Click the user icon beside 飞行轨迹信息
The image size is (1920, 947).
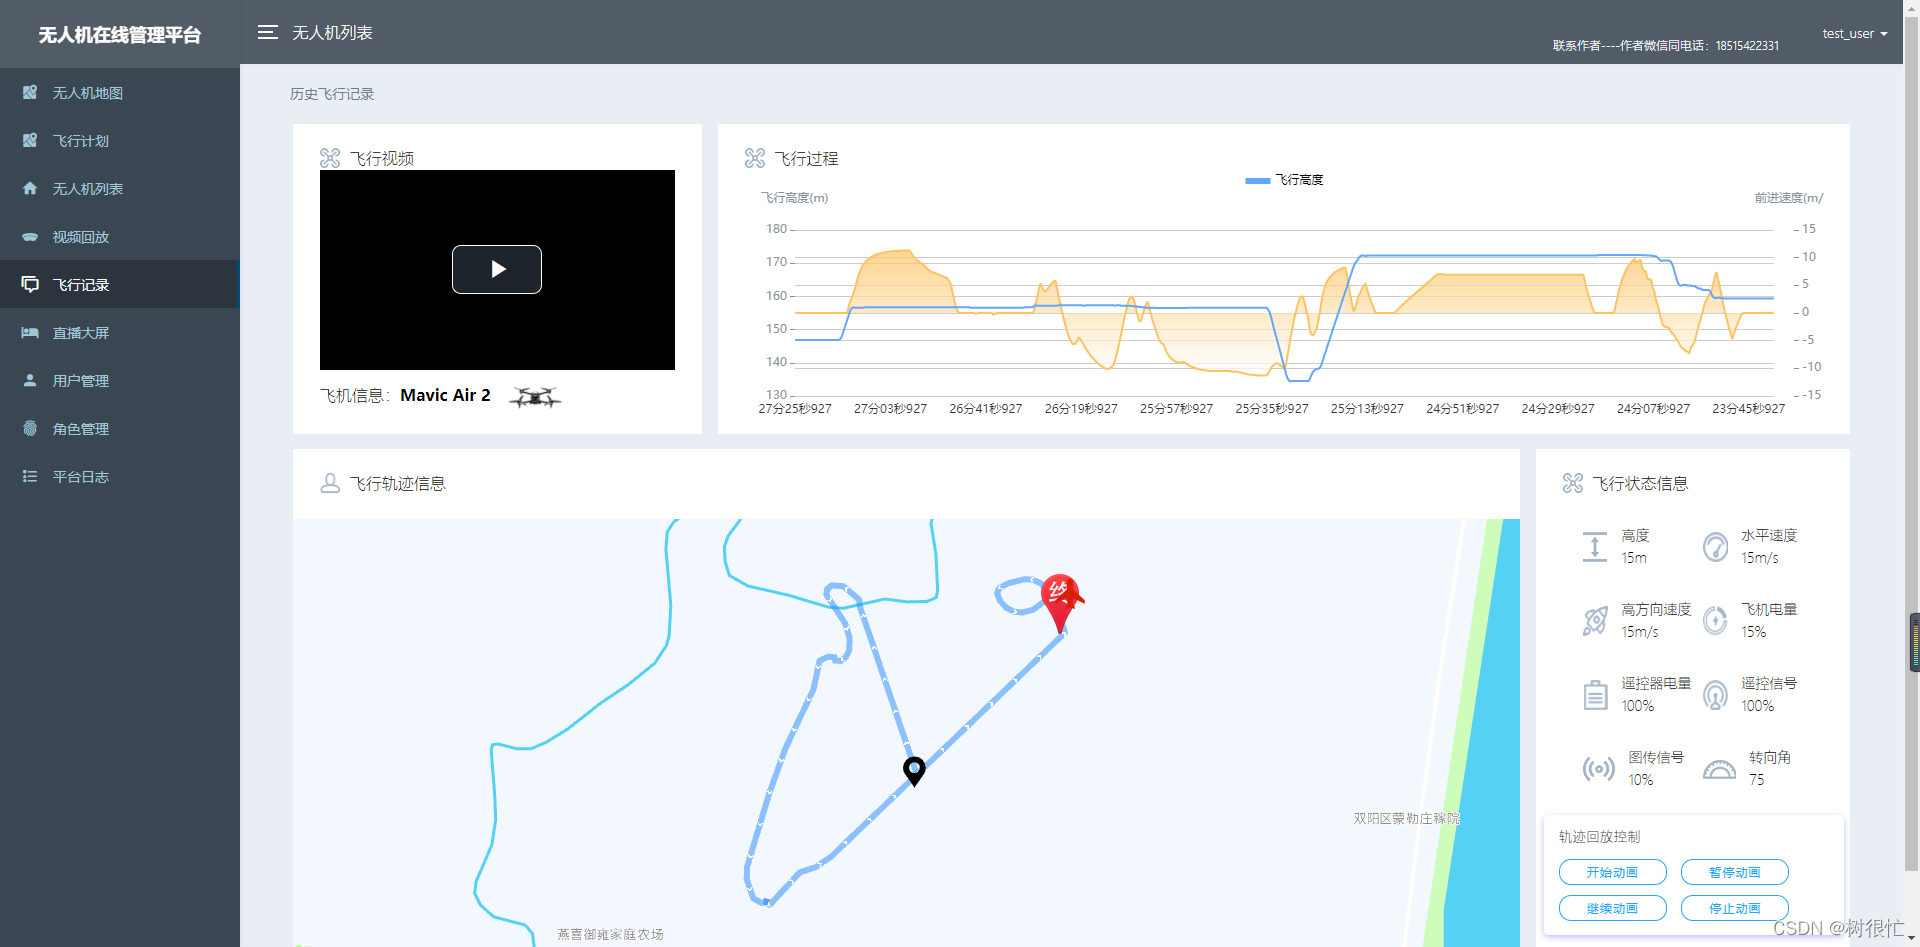[330, 483]
